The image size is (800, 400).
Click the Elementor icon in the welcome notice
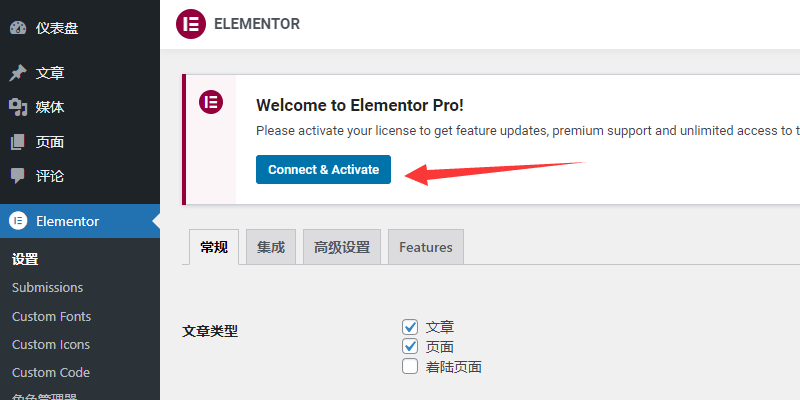pyautogui.click(x=211, y=102)
